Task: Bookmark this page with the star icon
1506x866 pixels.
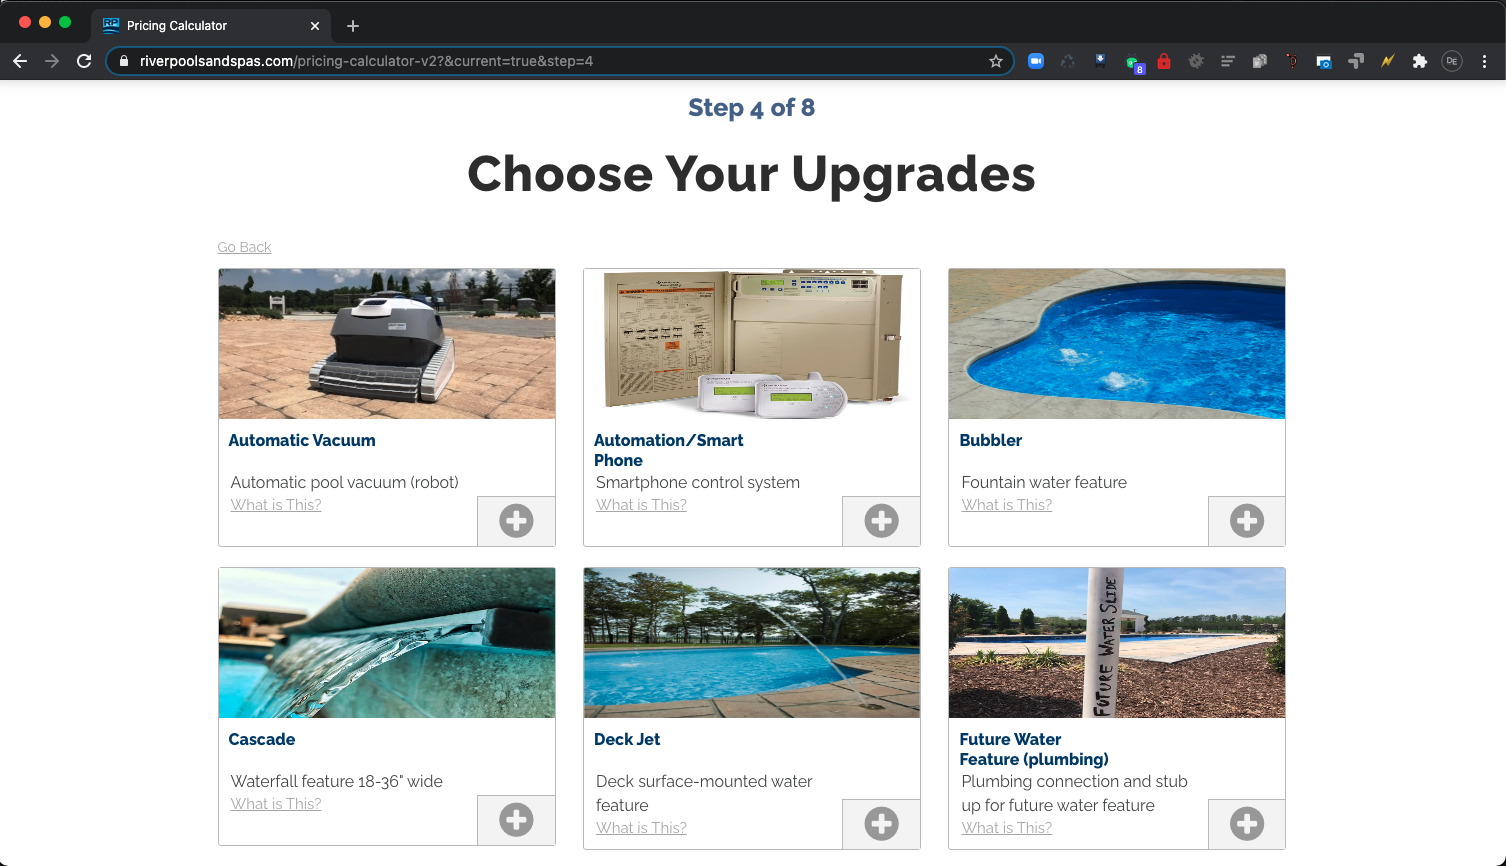Action: coord(996,61)
